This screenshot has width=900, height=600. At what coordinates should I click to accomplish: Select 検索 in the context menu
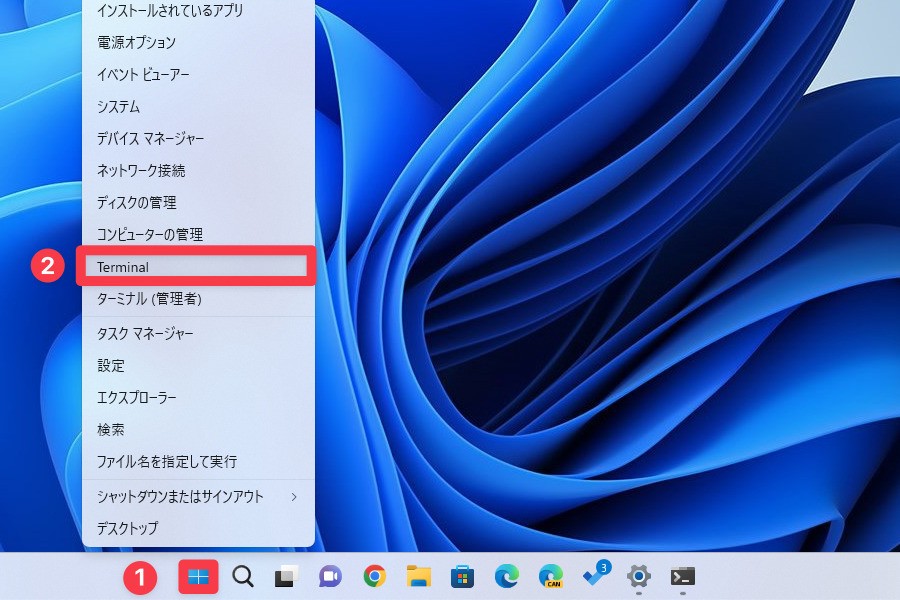[x=199, y=429]
